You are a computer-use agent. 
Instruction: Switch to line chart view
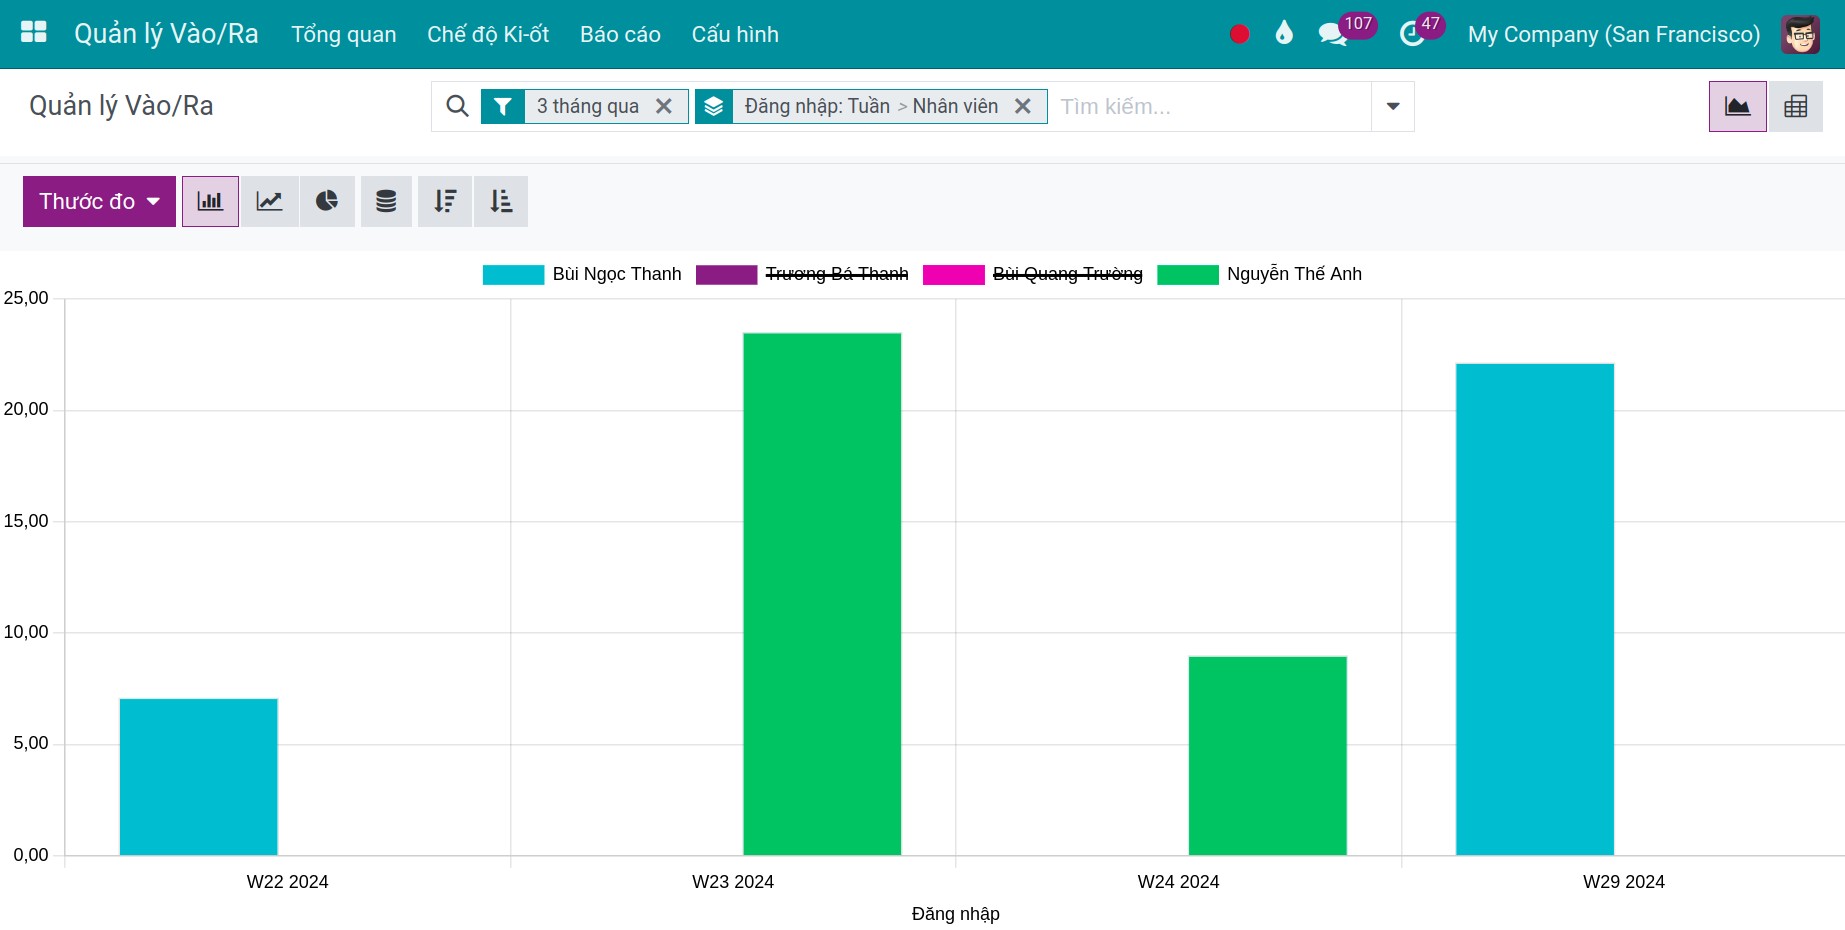(x=269, y=201)
